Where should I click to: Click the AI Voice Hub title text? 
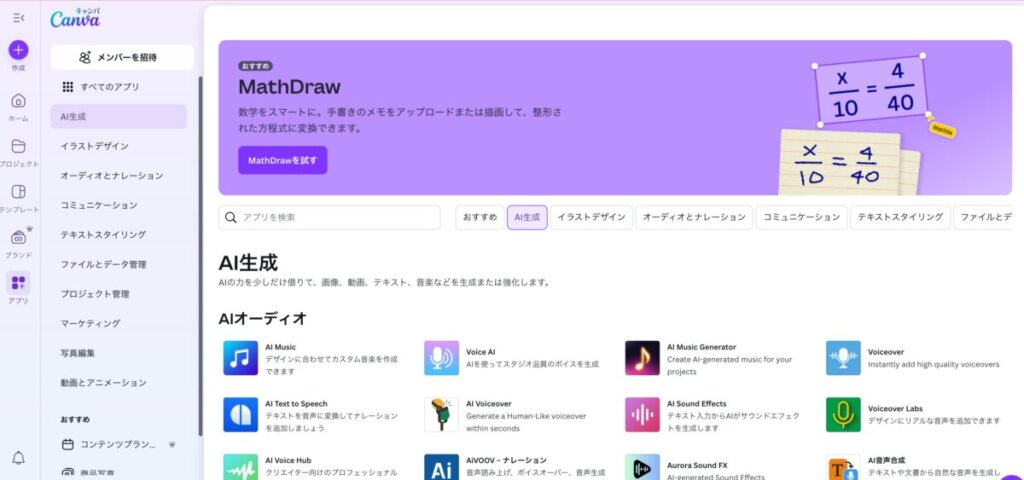tap(288, 460)
